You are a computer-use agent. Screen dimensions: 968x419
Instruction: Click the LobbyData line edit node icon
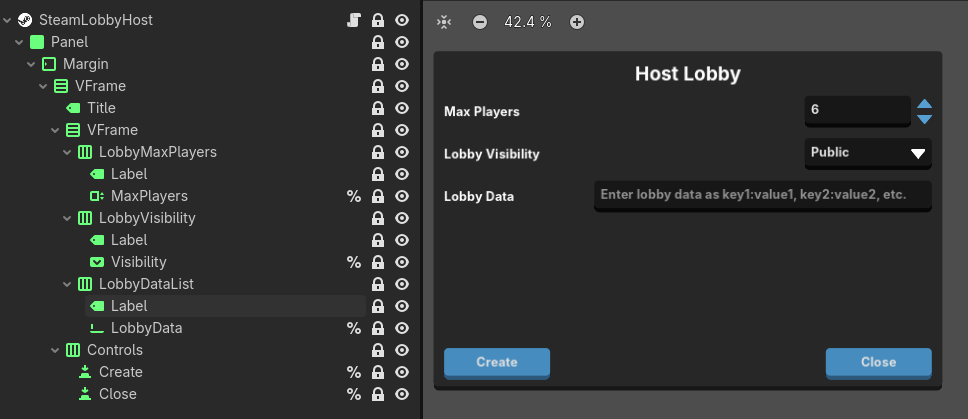pyautogui.click(x=96, y=328)
